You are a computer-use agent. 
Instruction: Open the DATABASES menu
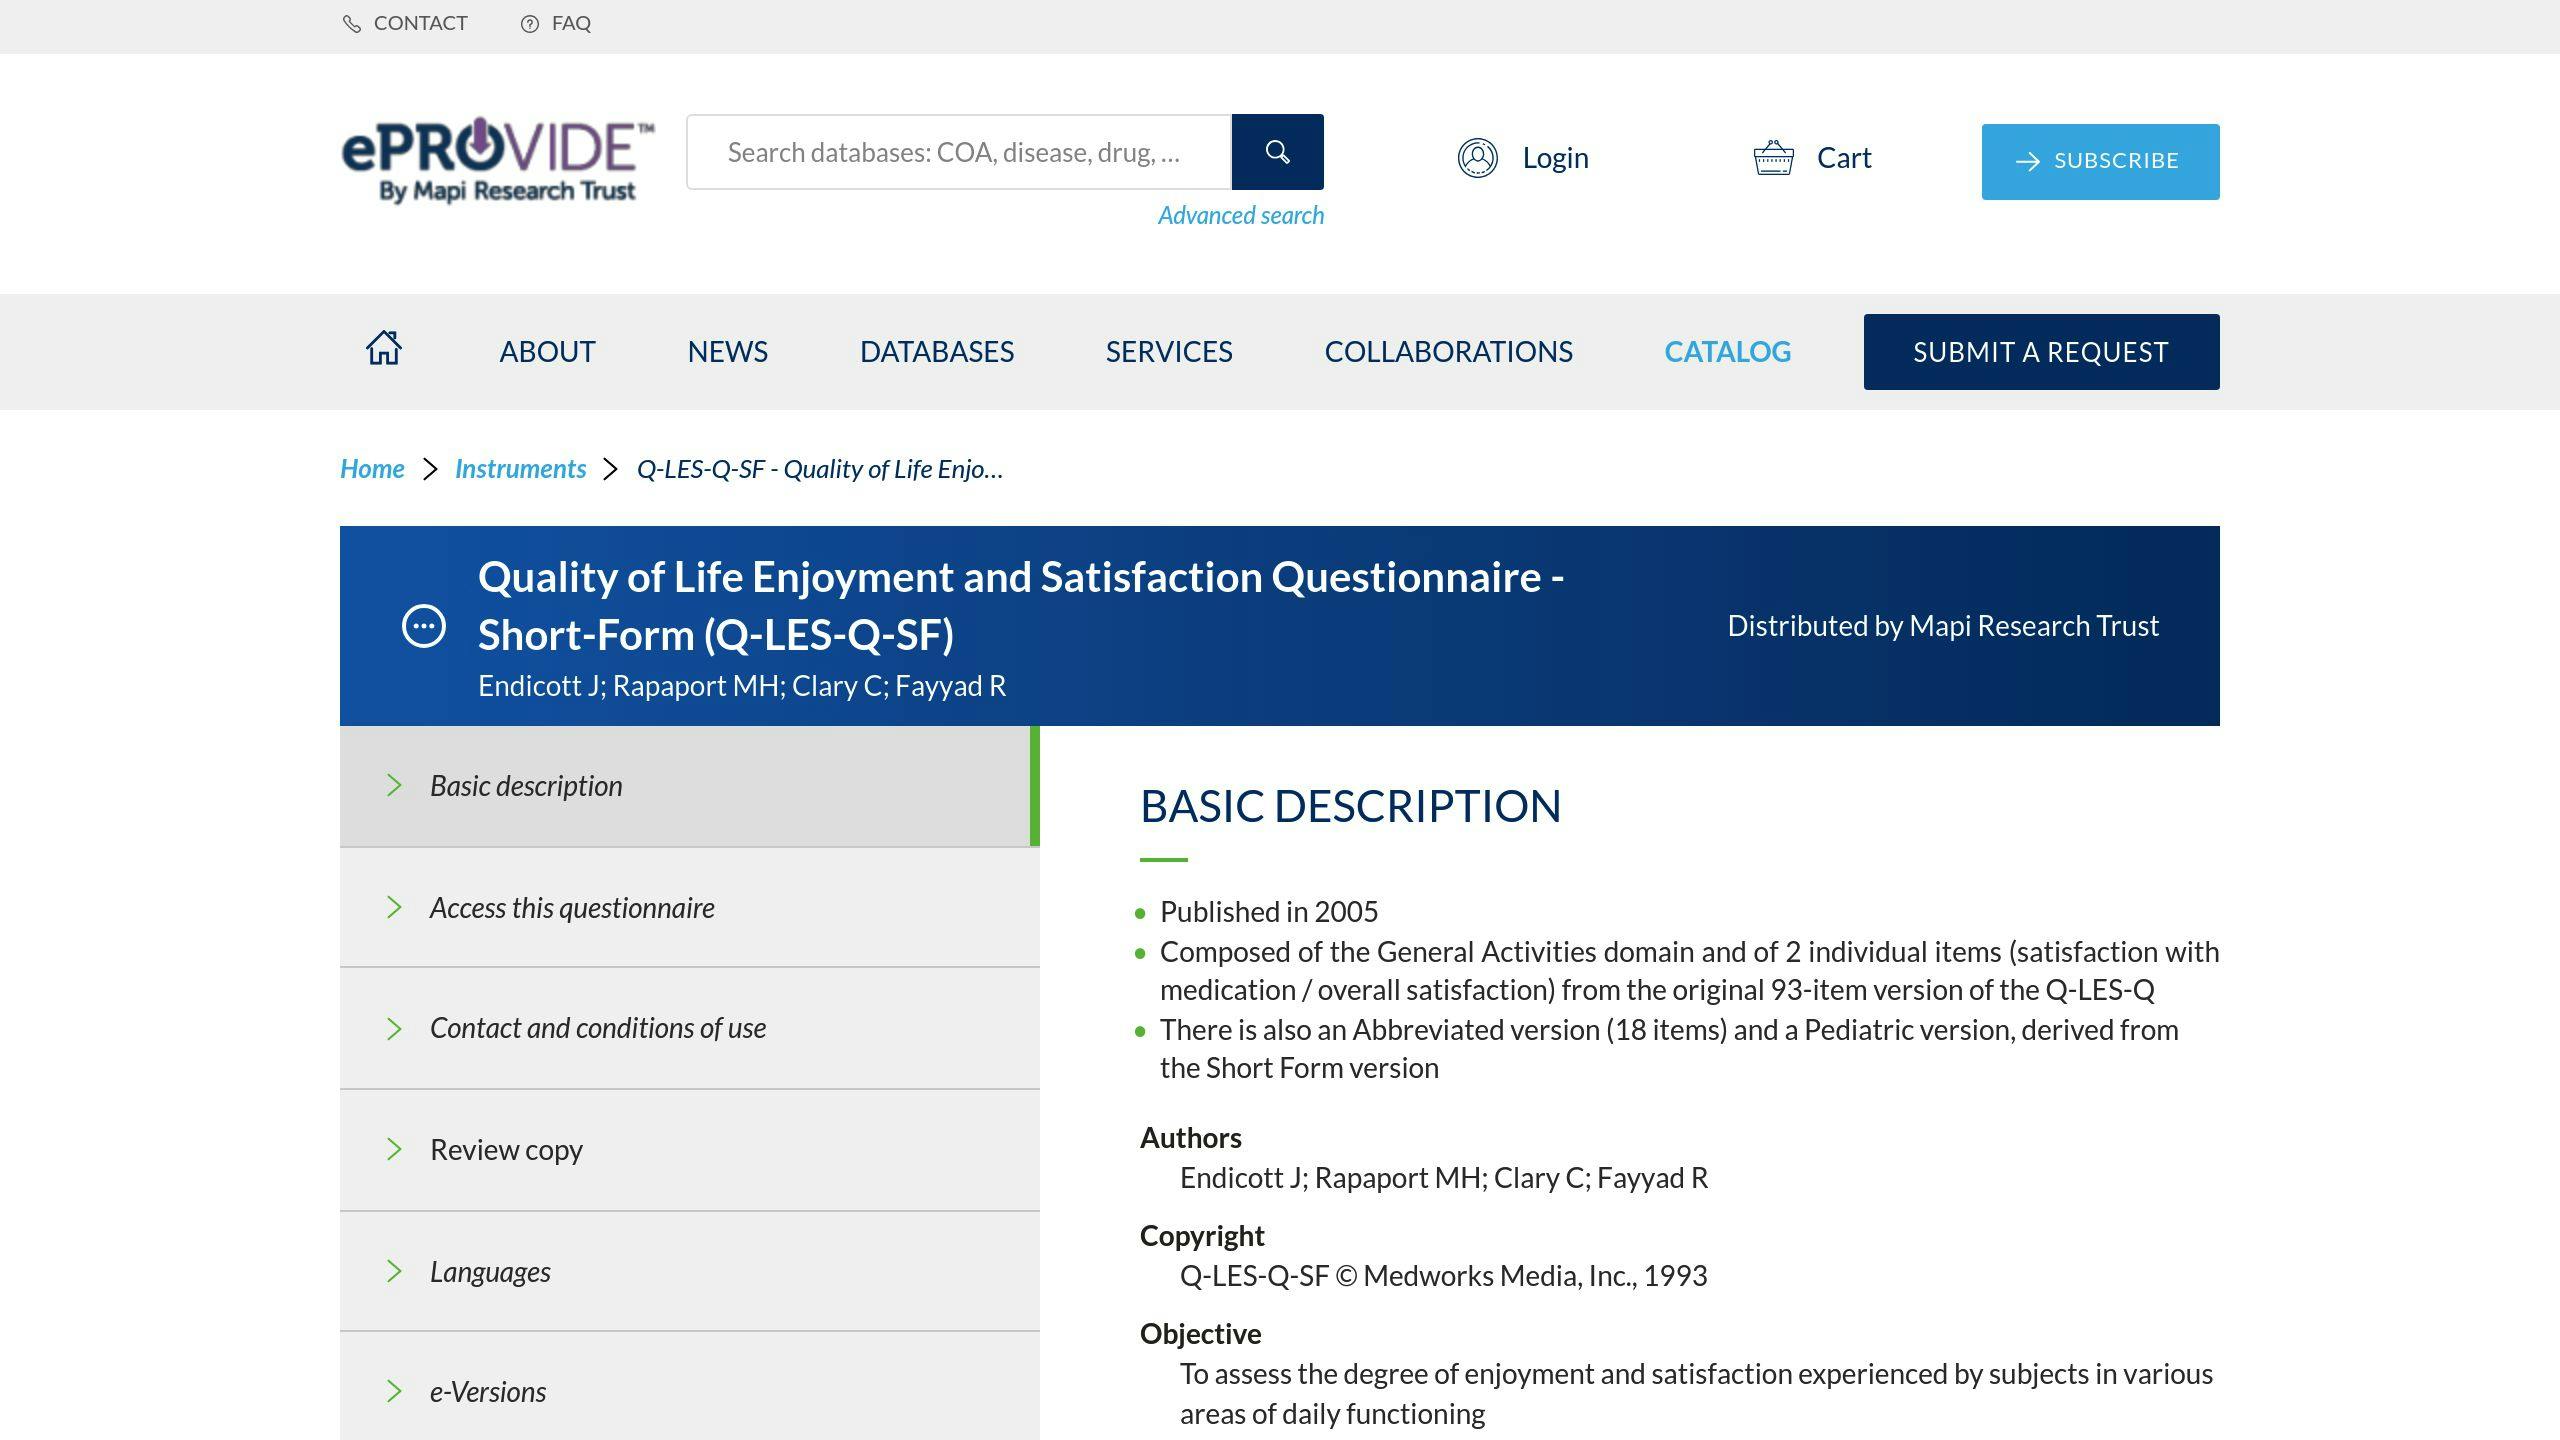[937, 352]
